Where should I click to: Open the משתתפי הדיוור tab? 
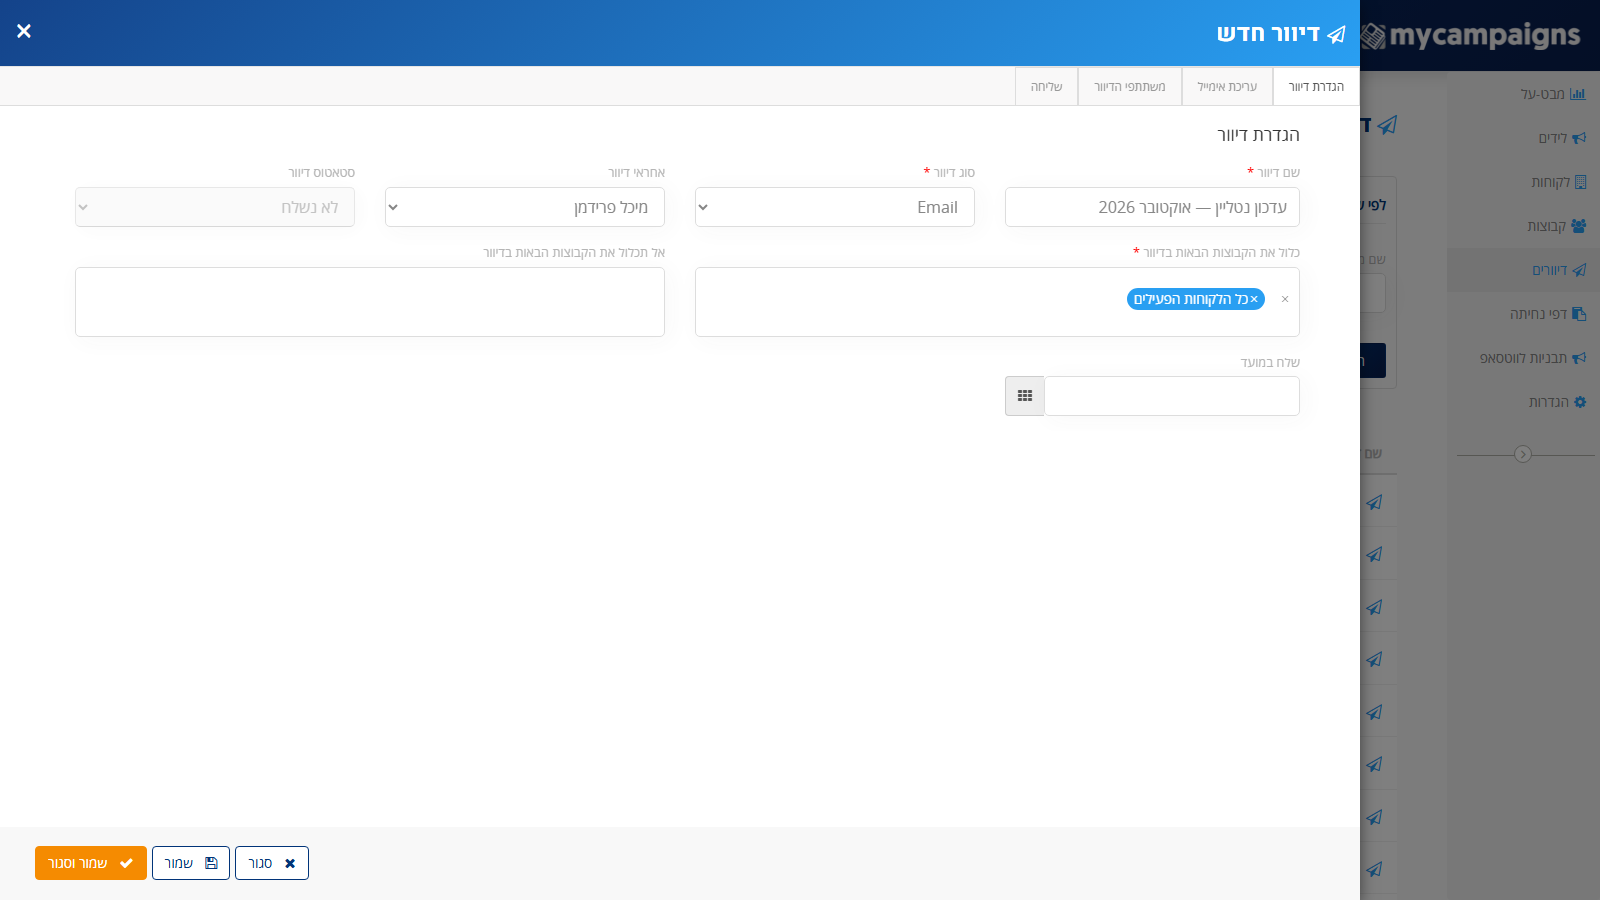[1130, 87]
